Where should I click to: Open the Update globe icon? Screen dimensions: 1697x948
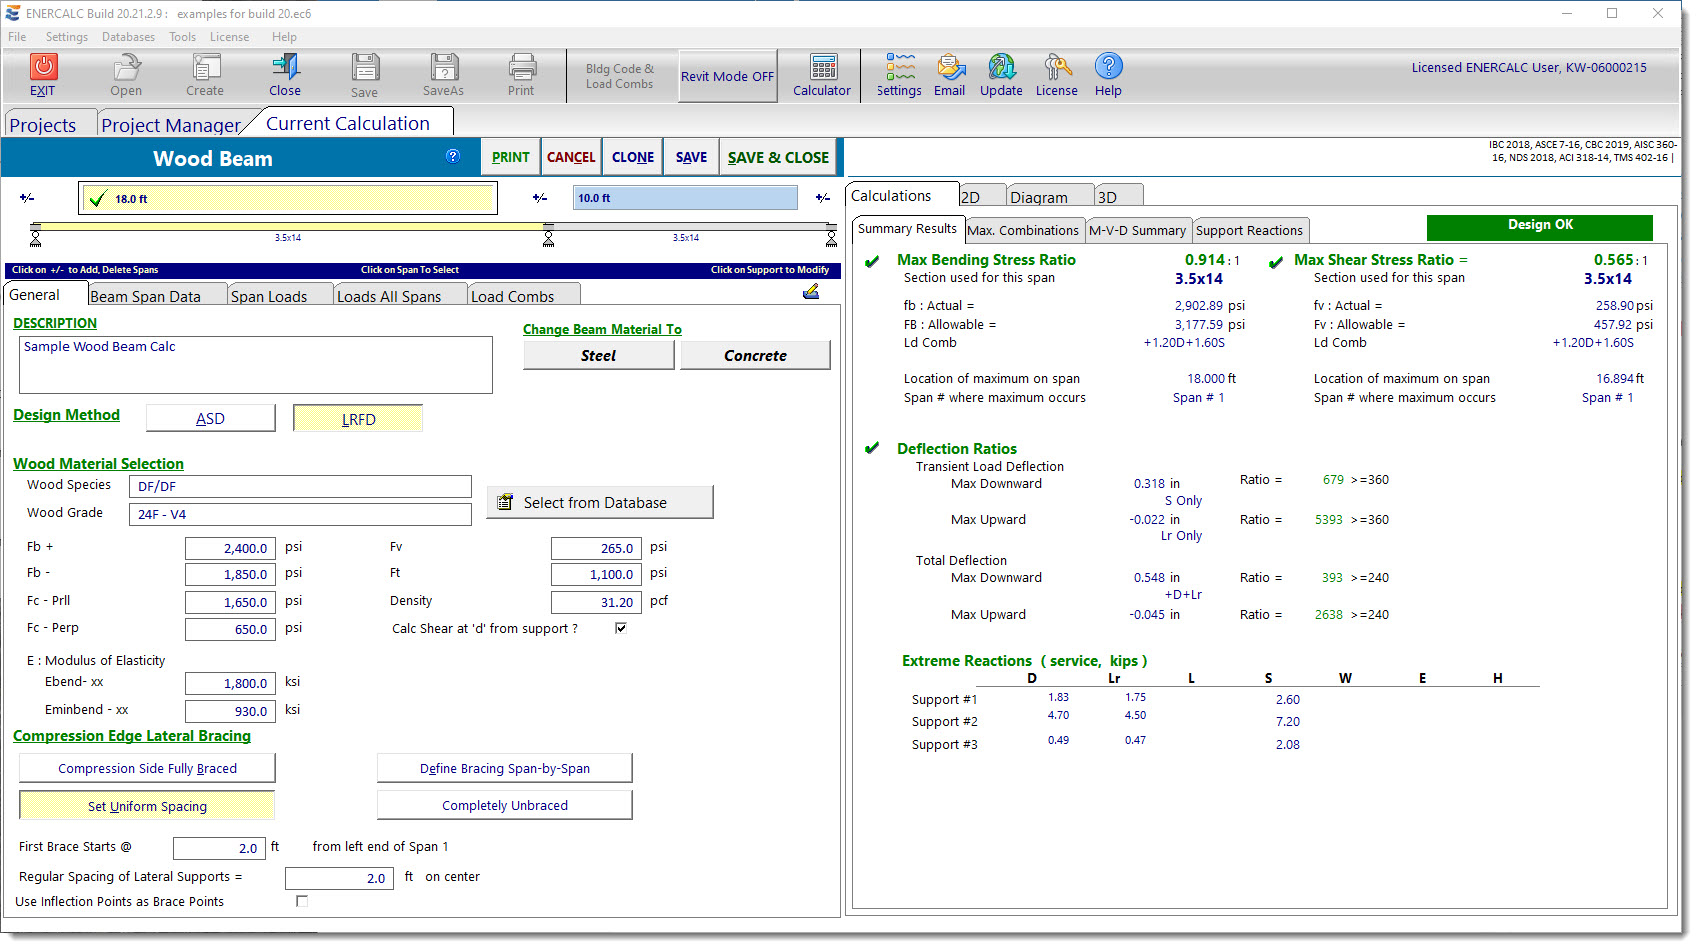[1001, 67]
